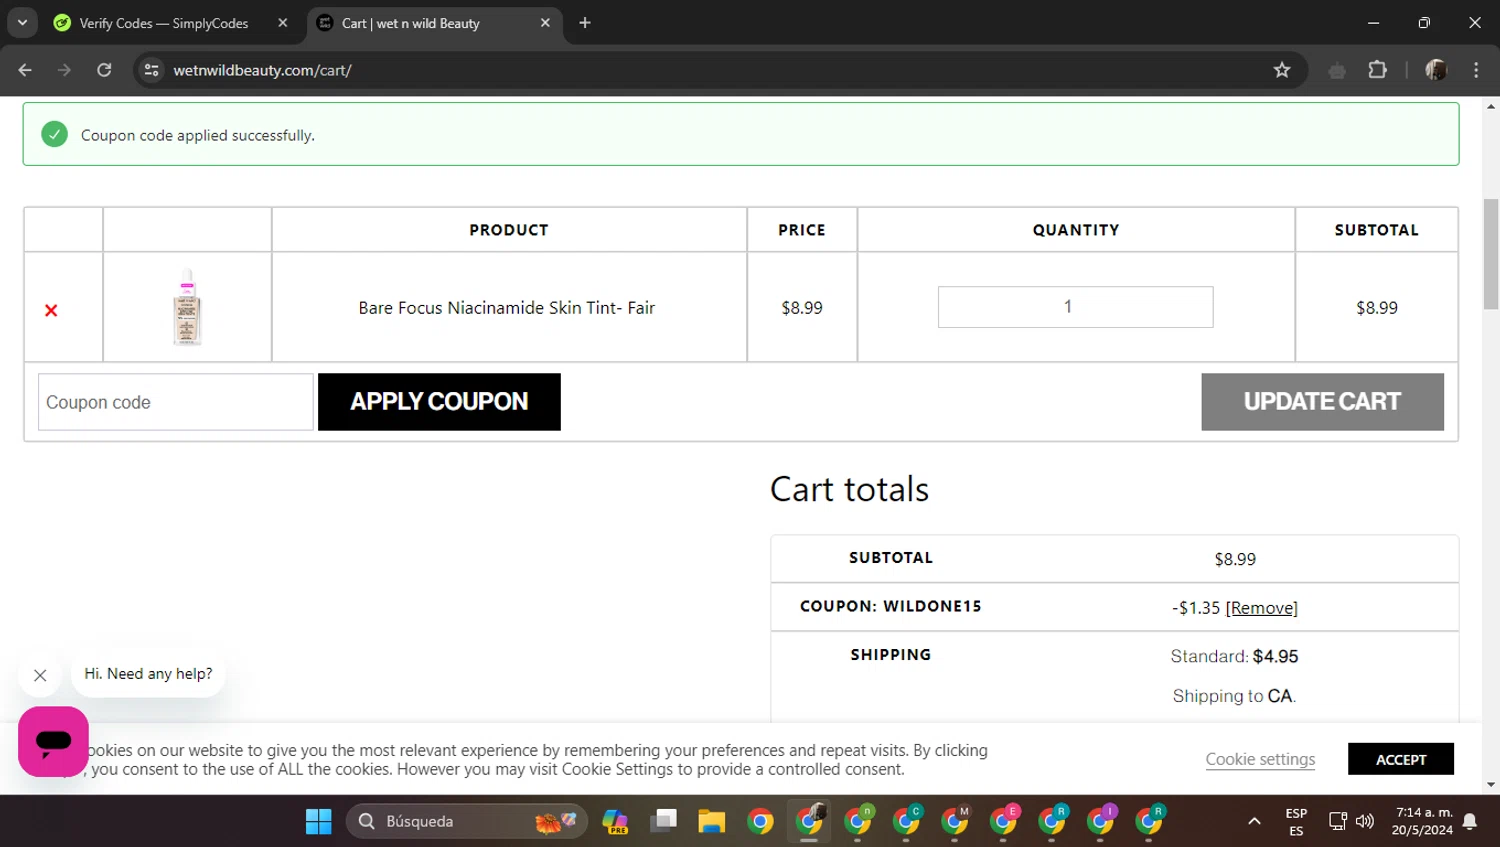Click the COUPON: WILDONE15 label
Screen dimensions: 1500x847
[891, 606]
